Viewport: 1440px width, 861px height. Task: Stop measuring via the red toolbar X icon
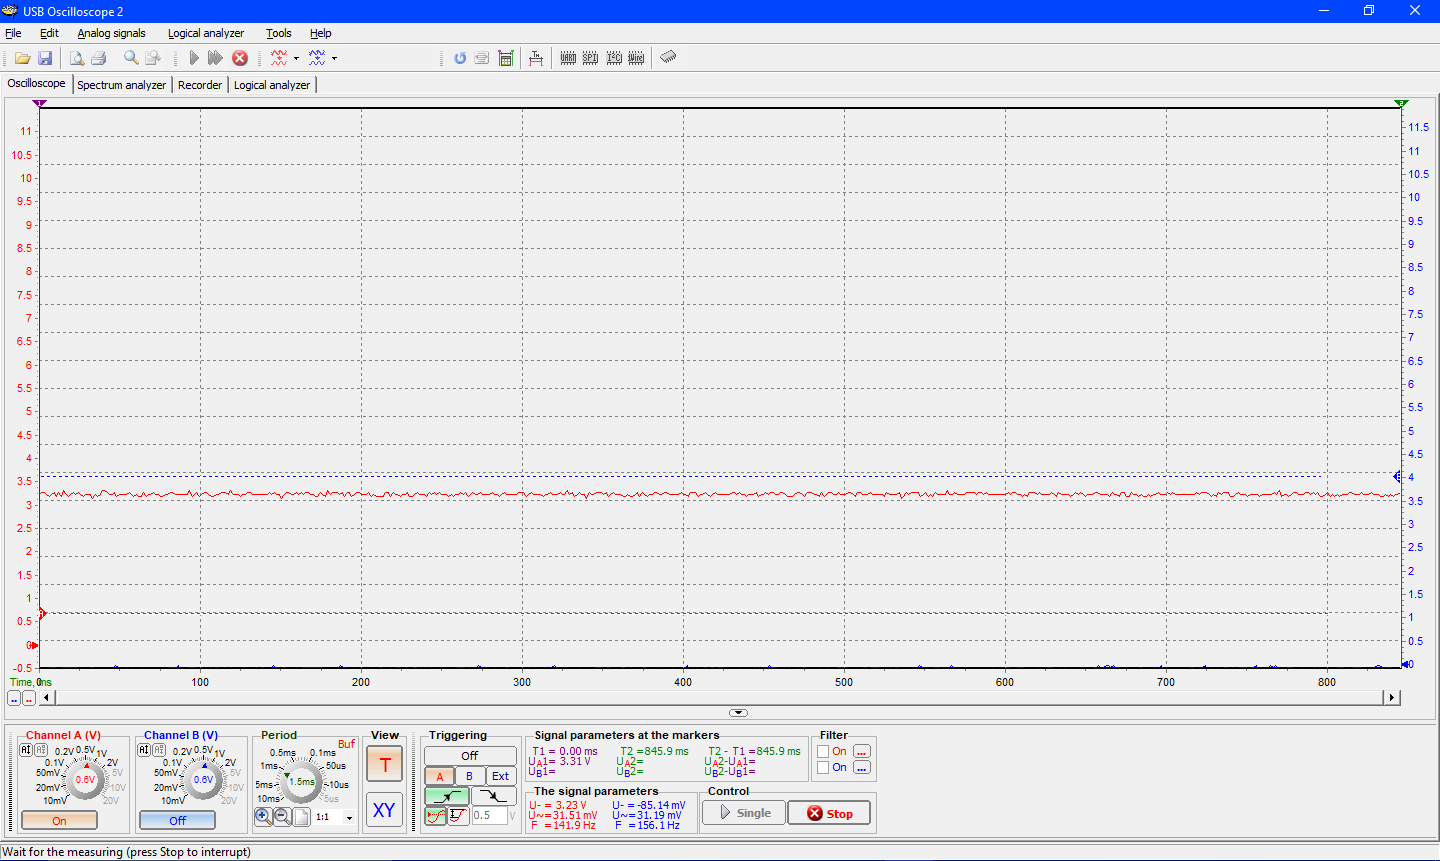pyautogui.click(x=240, y=58)
